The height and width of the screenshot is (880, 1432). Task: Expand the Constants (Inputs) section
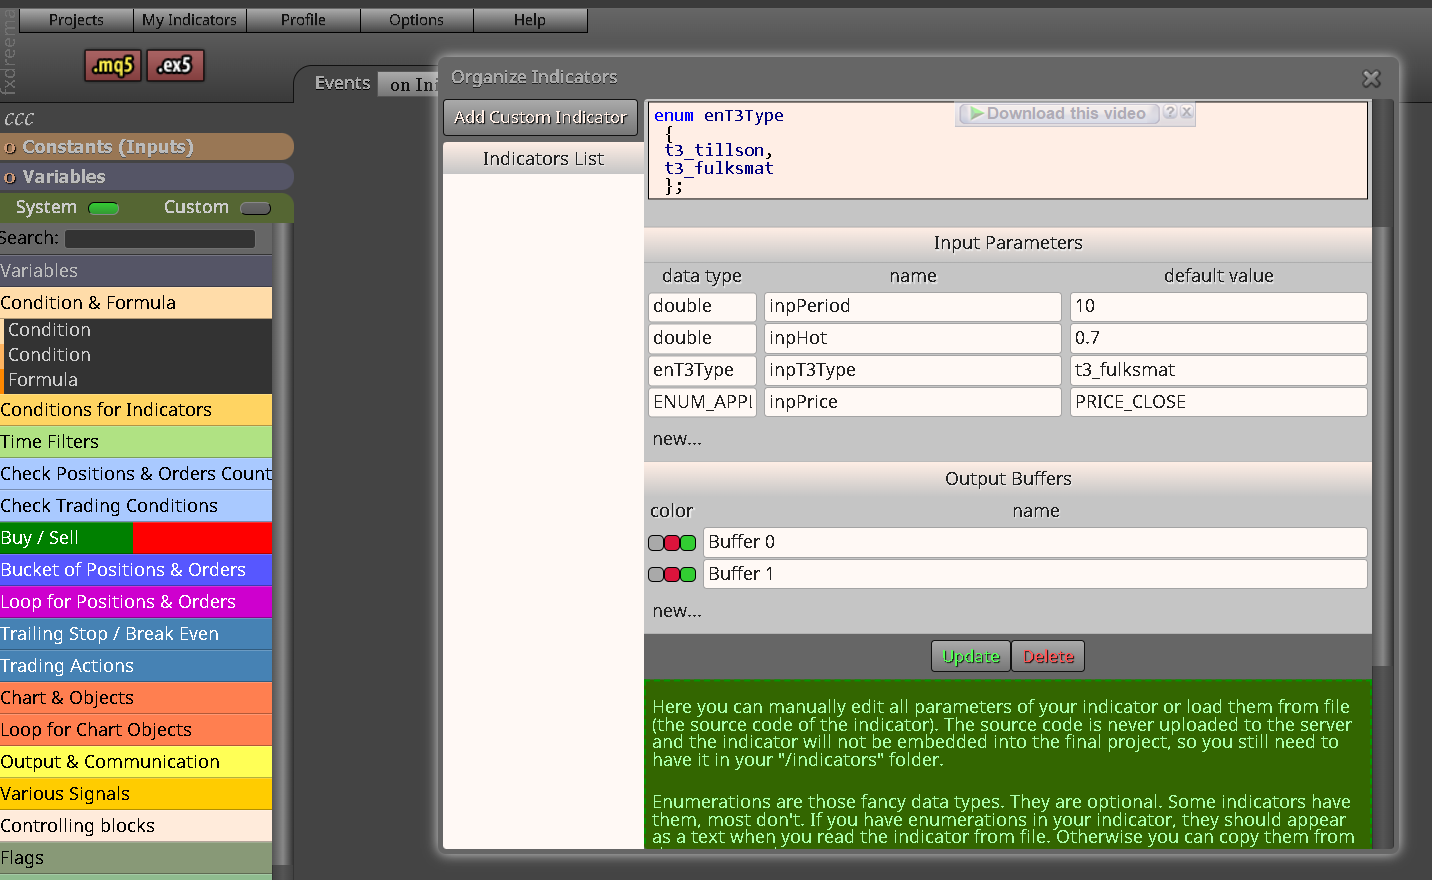click(x=146, y=147)
